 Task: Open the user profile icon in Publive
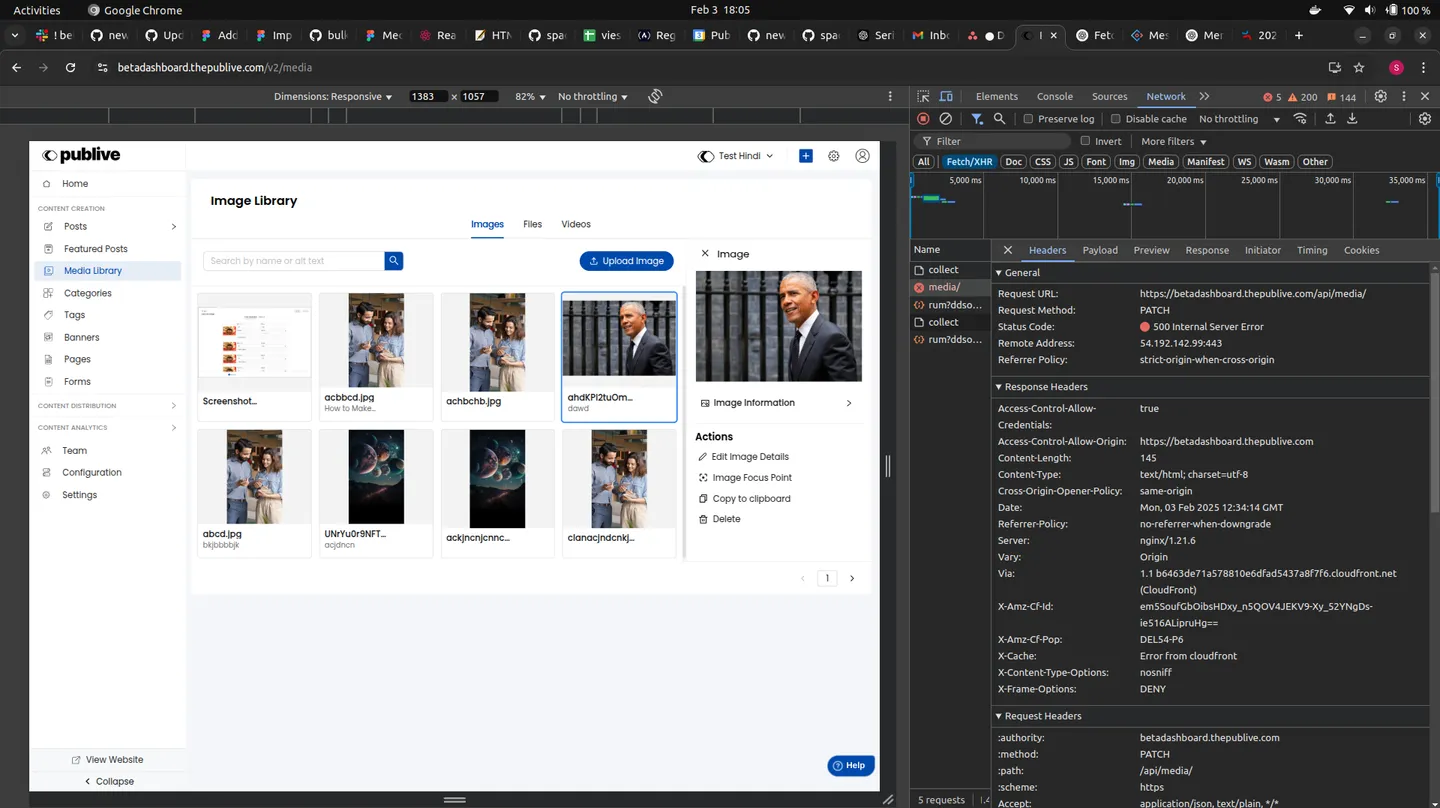coord(862,156)
